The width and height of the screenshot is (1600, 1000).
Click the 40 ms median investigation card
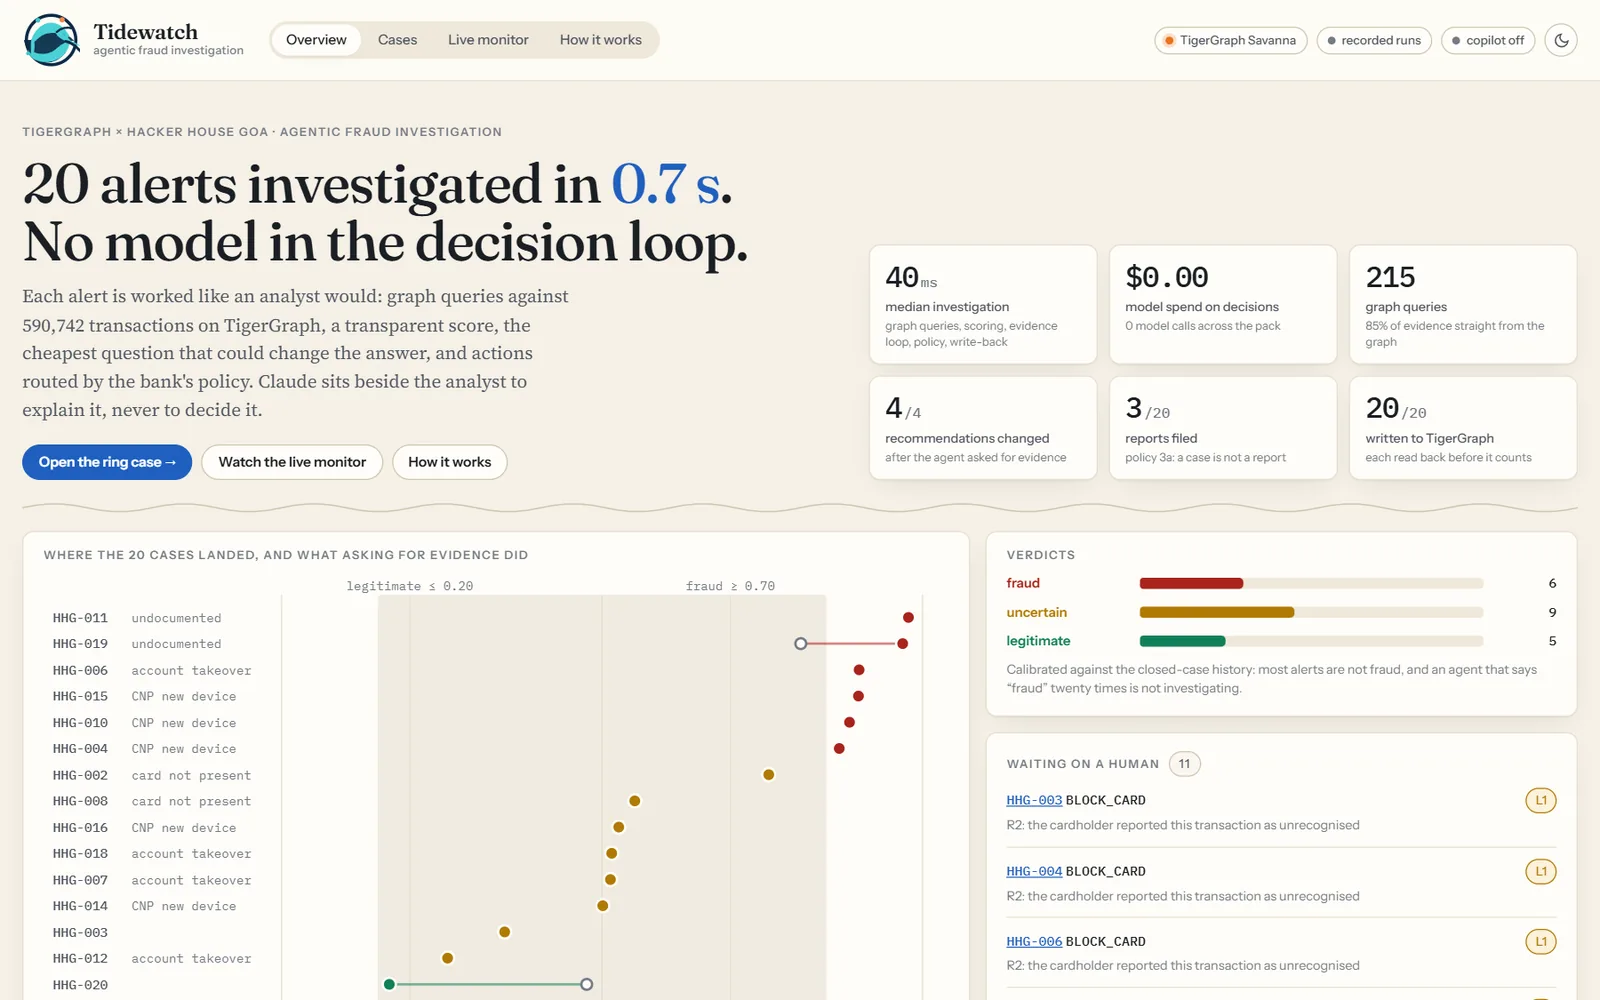tap(983, 305)
